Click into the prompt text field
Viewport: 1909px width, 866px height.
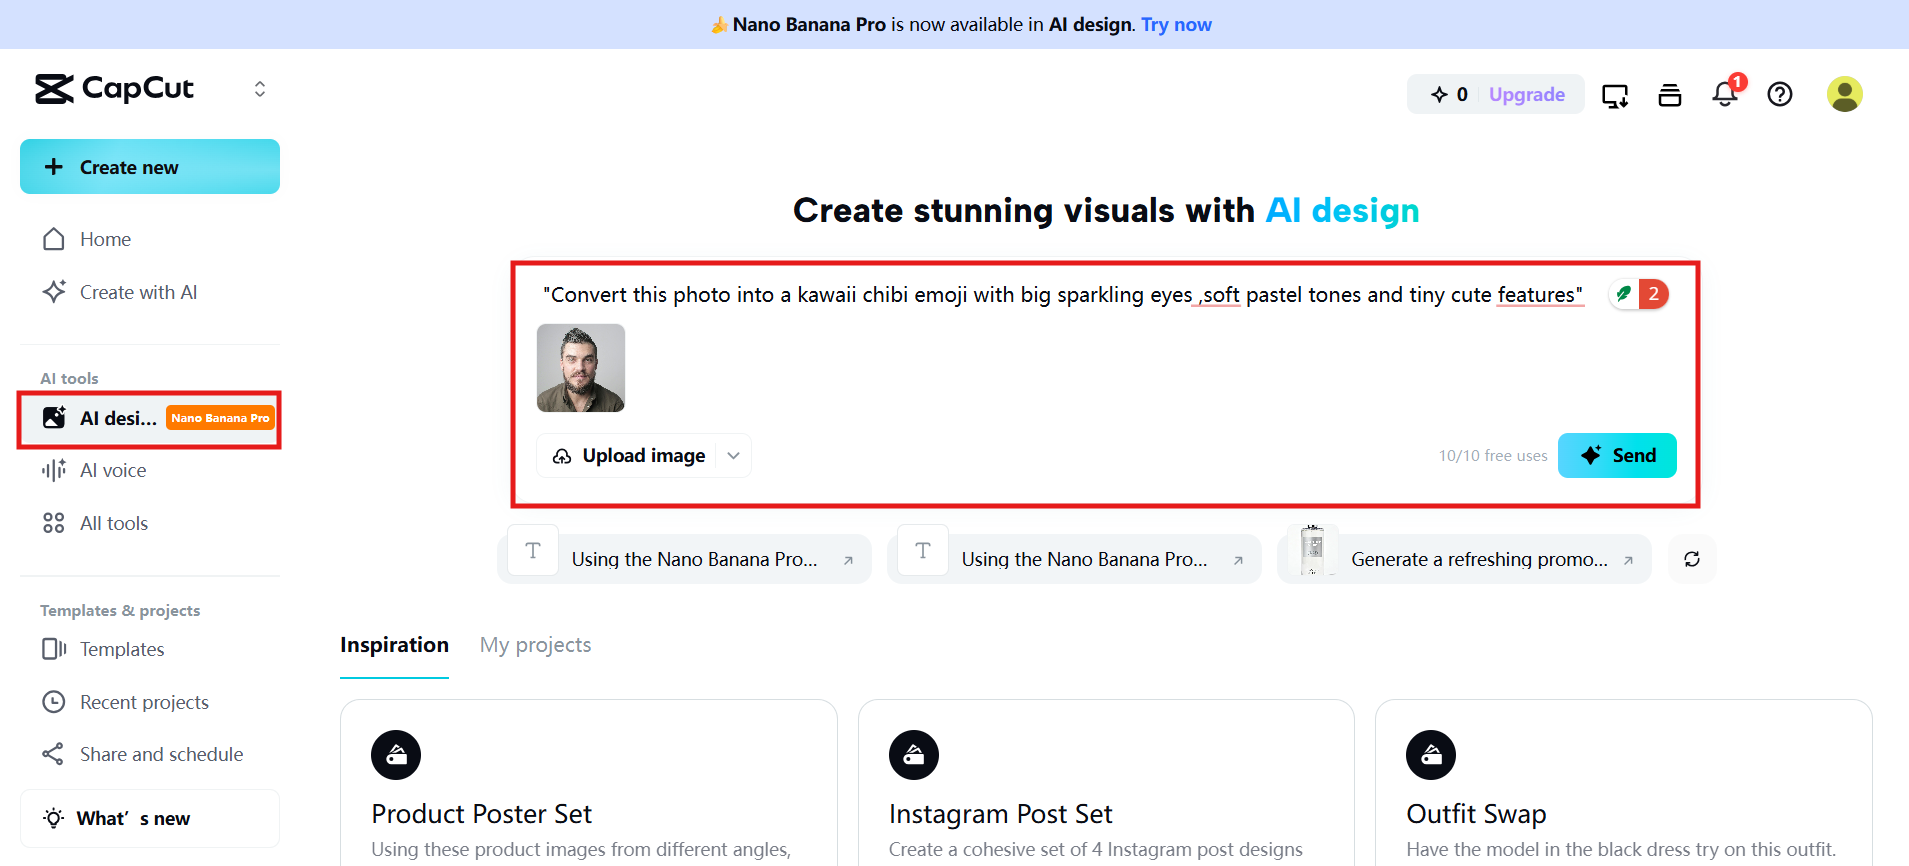point(1062,295)
